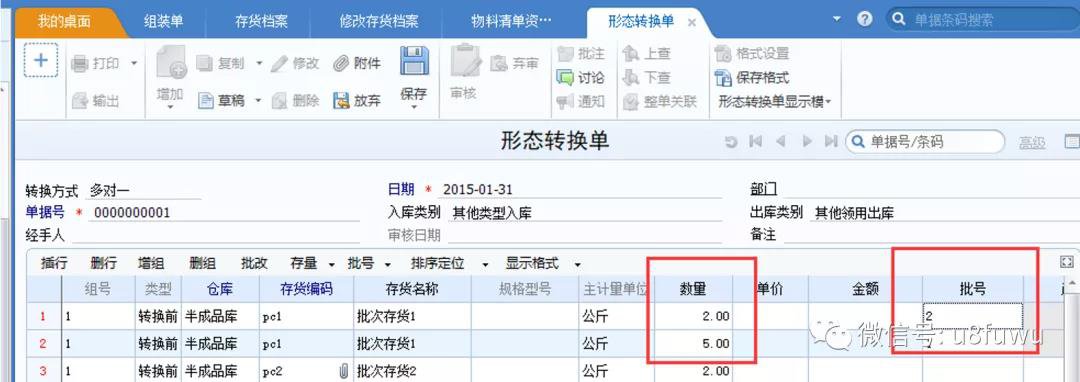
Task: Click 增组 add group button
Action: pos(151,264)
